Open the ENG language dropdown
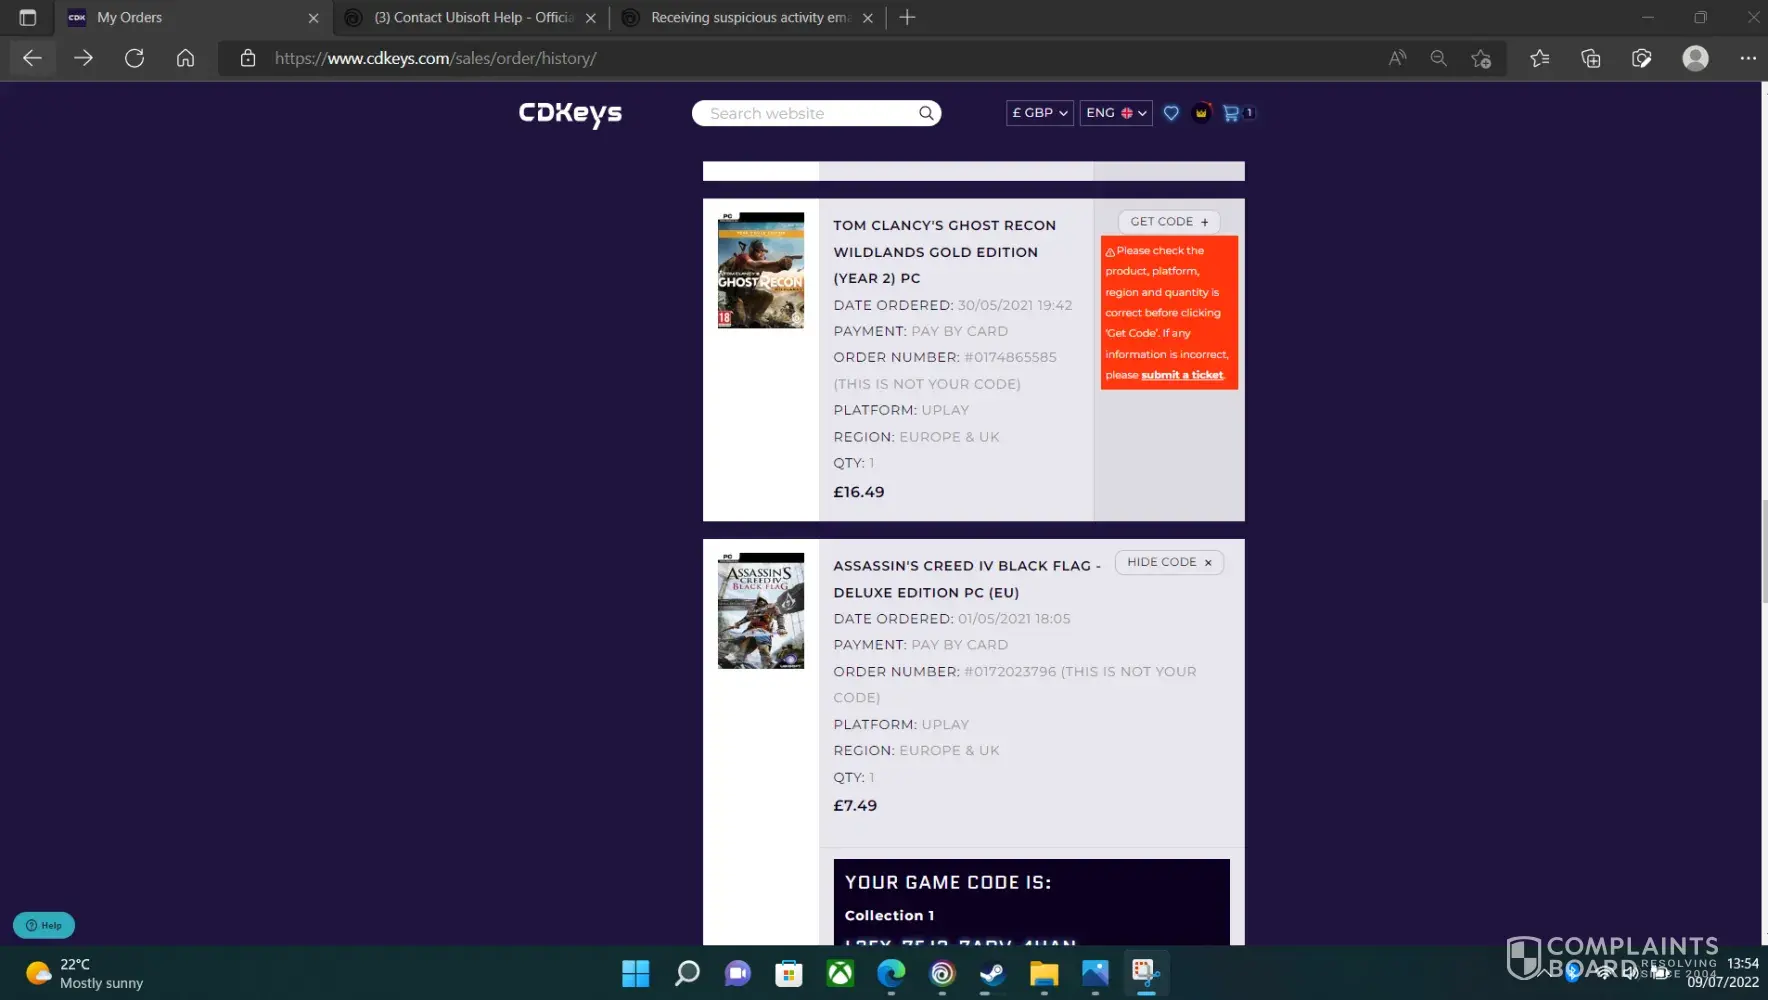Image resolution: width=1768 pixels, height=1000 pixels. 1115,113
